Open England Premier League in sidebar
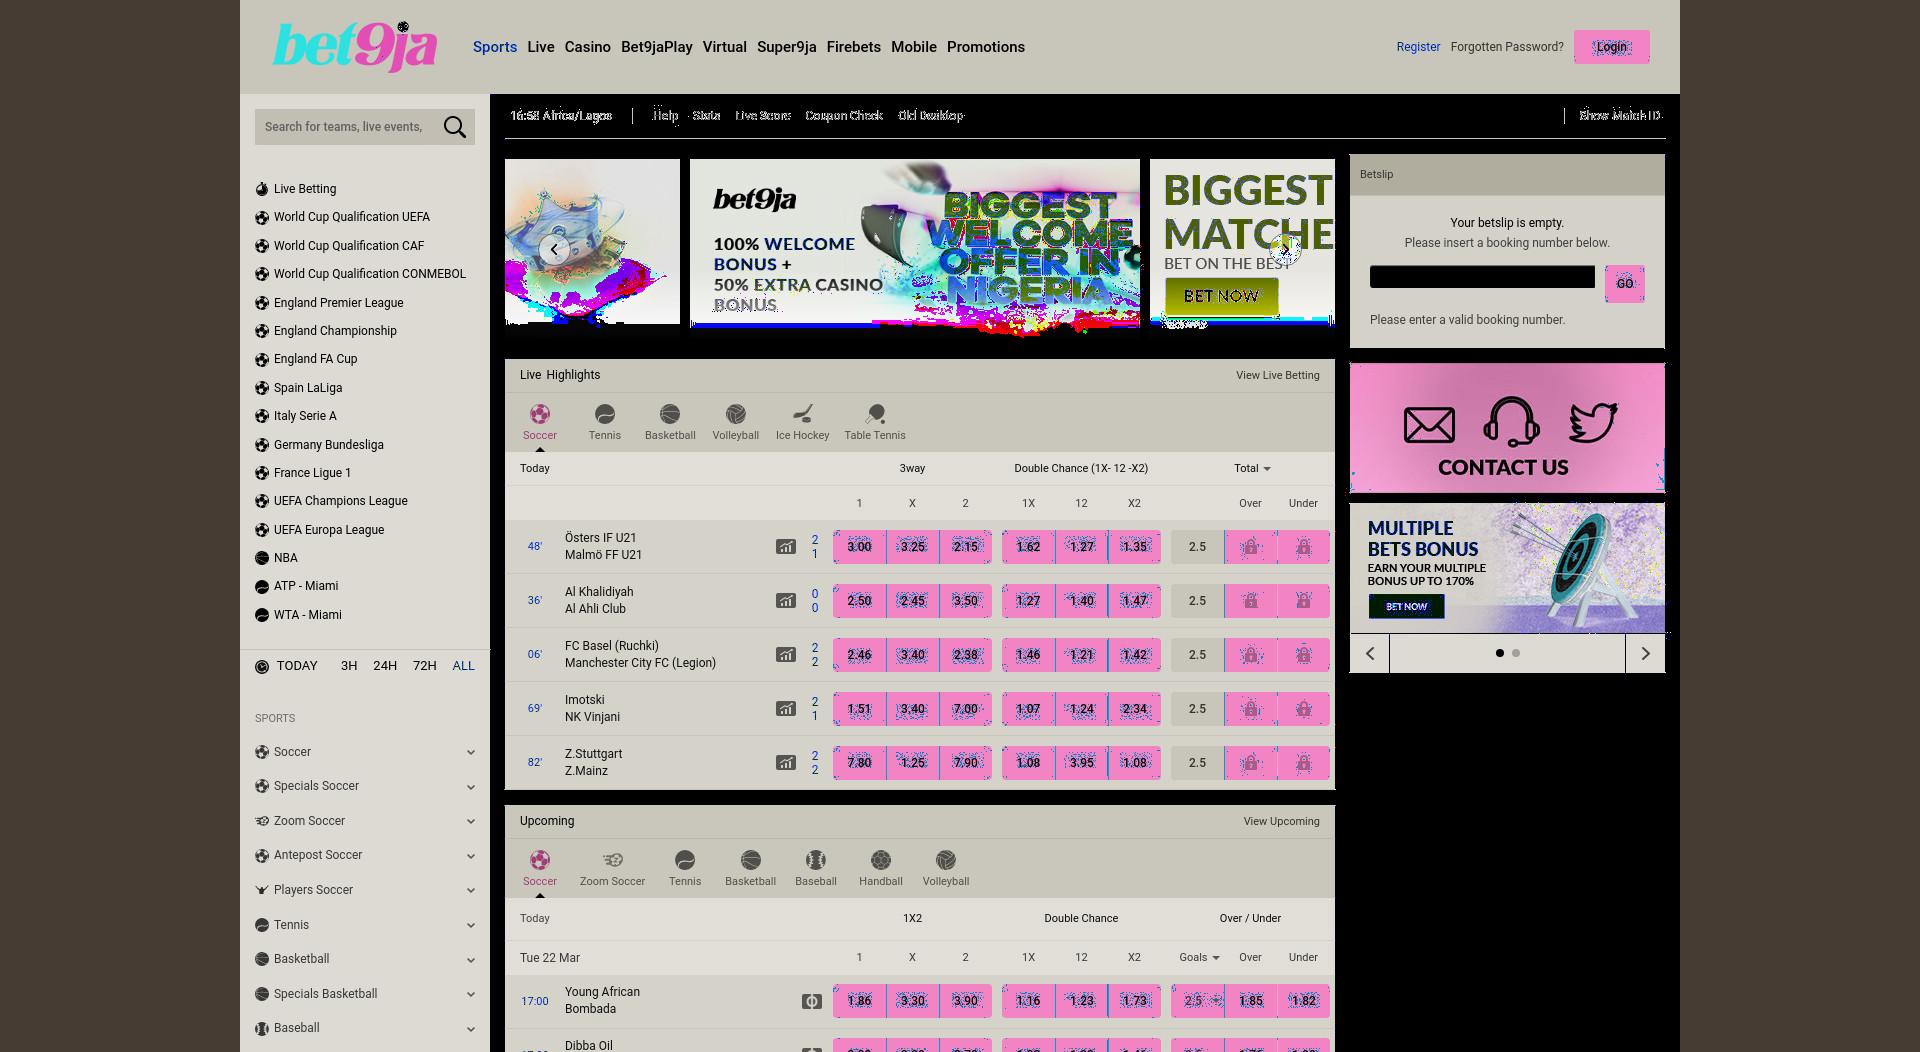This screenshot has width=1920, height=1052. (339, 303)
